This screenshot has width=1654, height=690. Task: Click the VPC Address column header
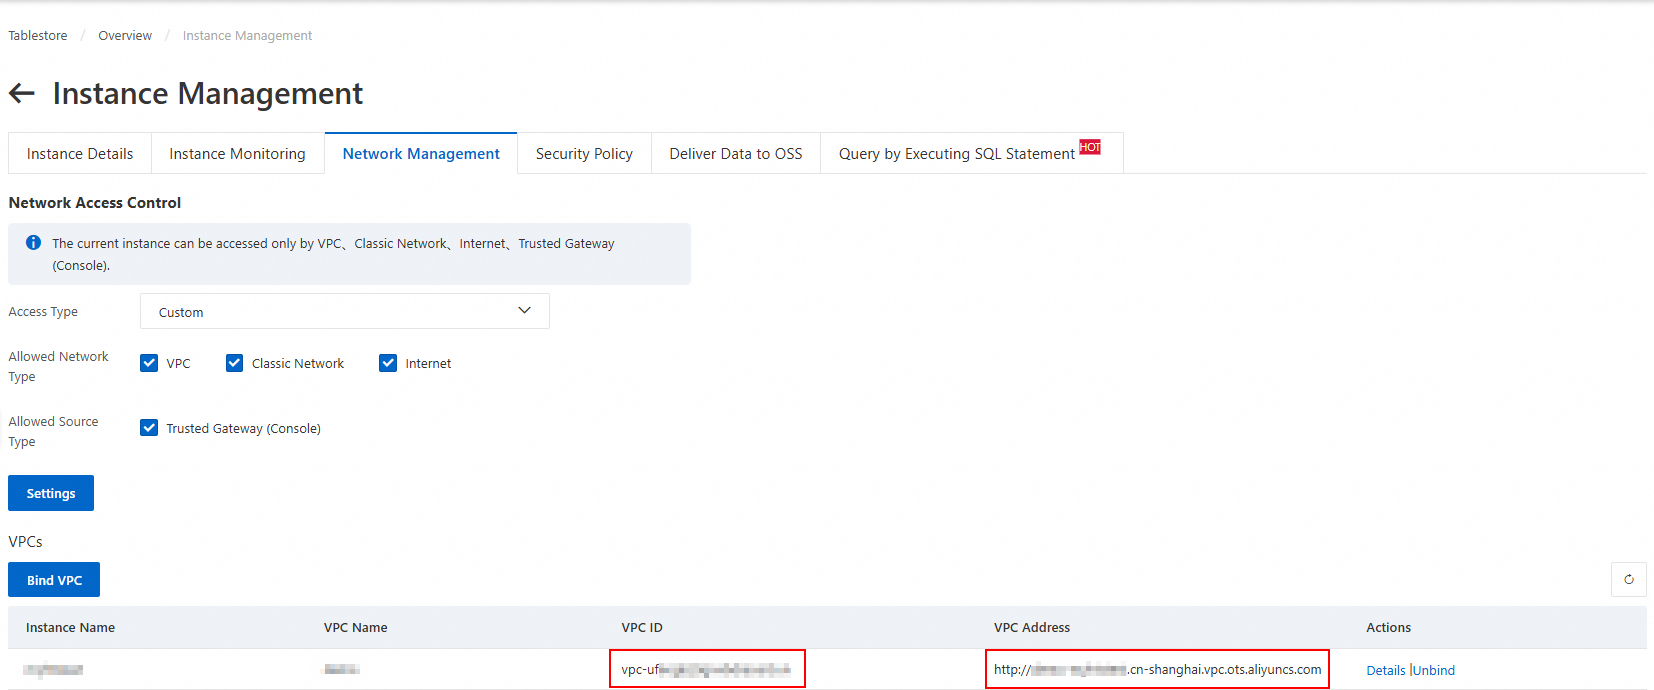click(x=1032, y=627)
